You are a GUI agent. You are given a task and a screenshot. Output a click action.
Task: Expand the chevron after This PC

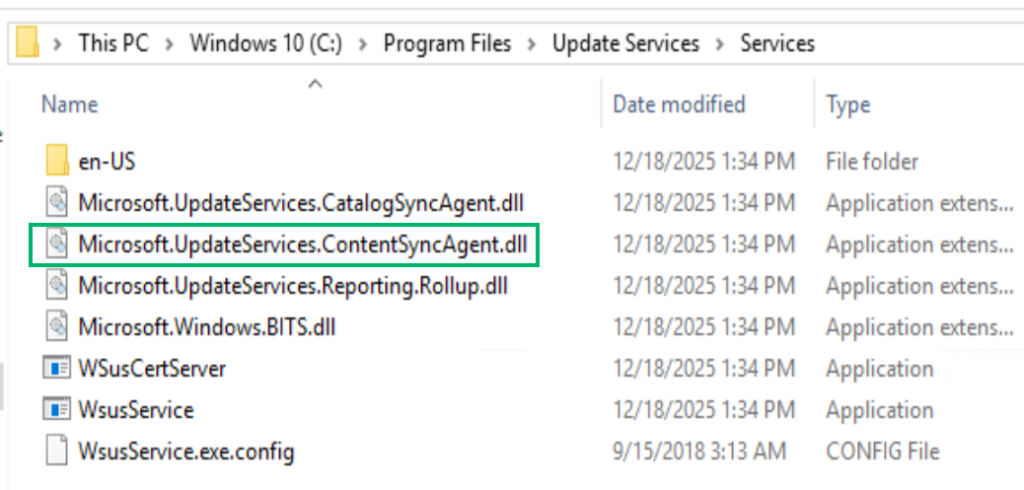point(170,44)
